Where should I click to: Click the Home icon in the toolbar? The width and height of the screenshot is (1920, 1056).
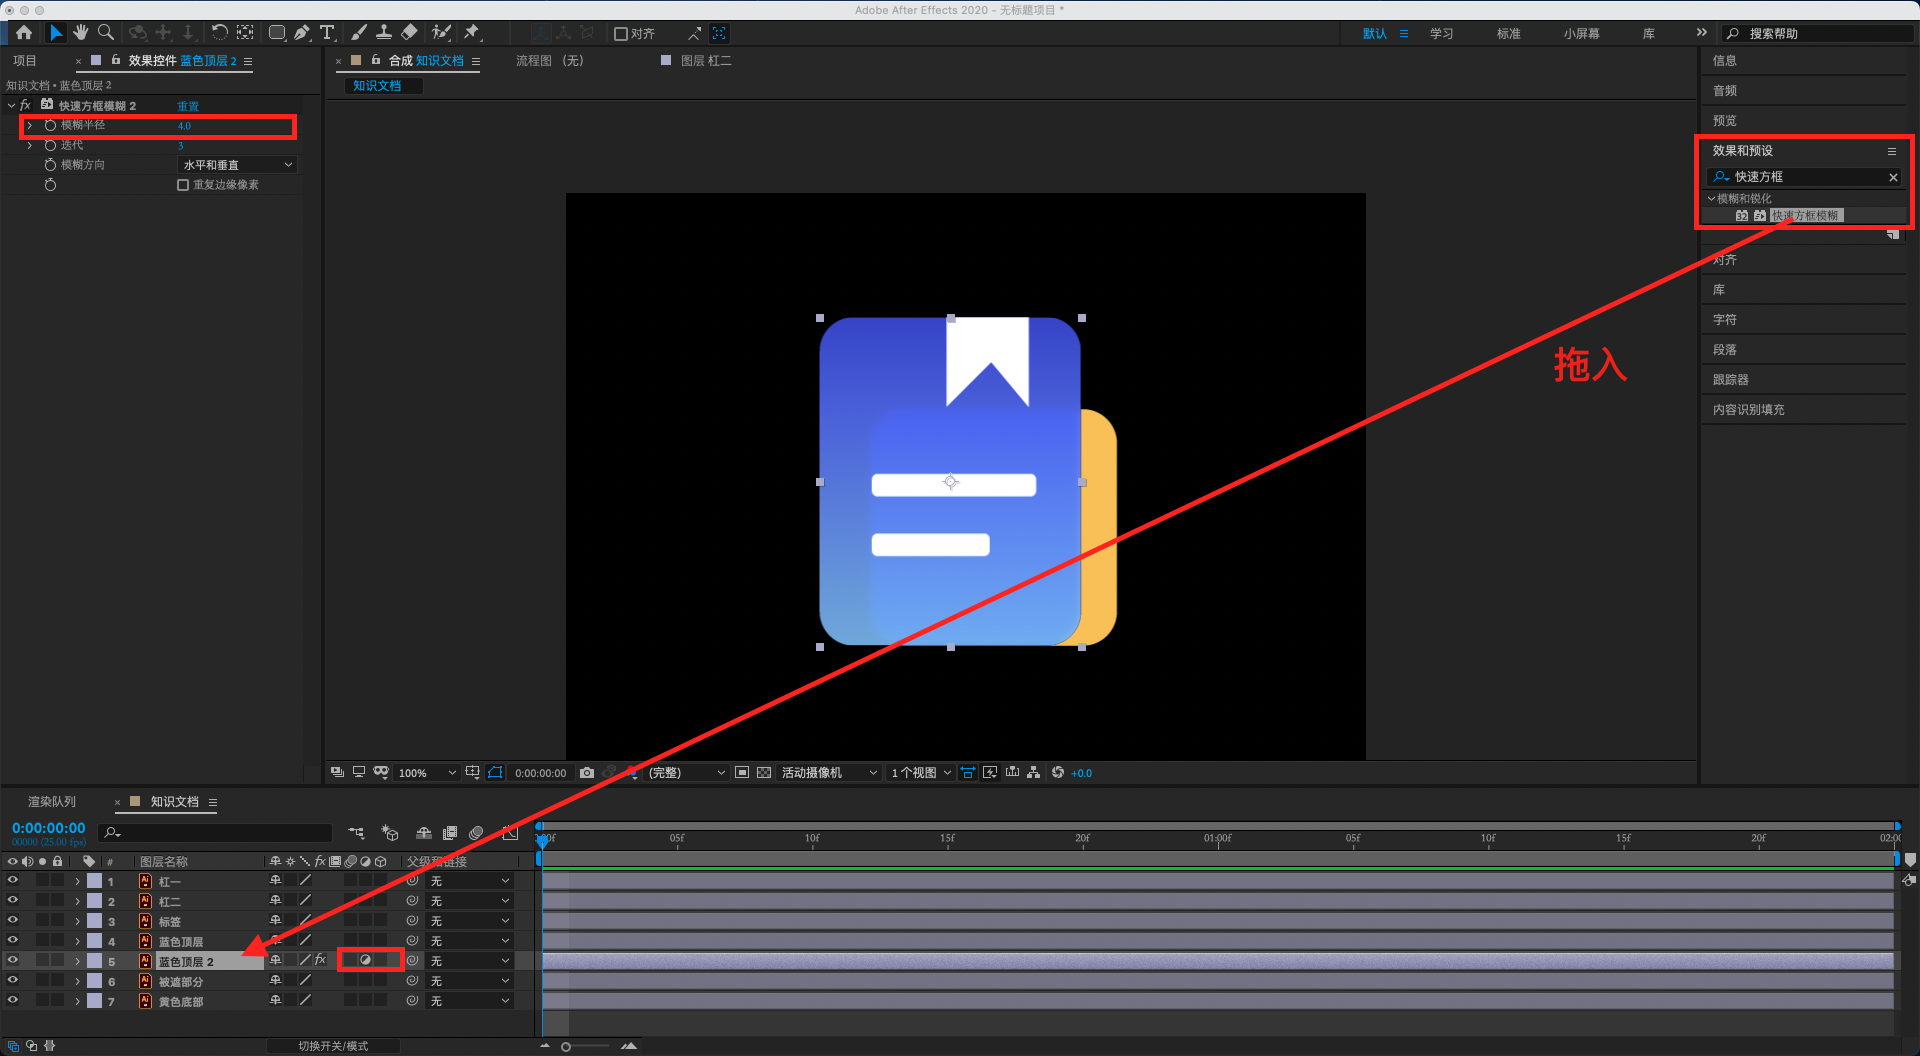click(x=24, y=33)
